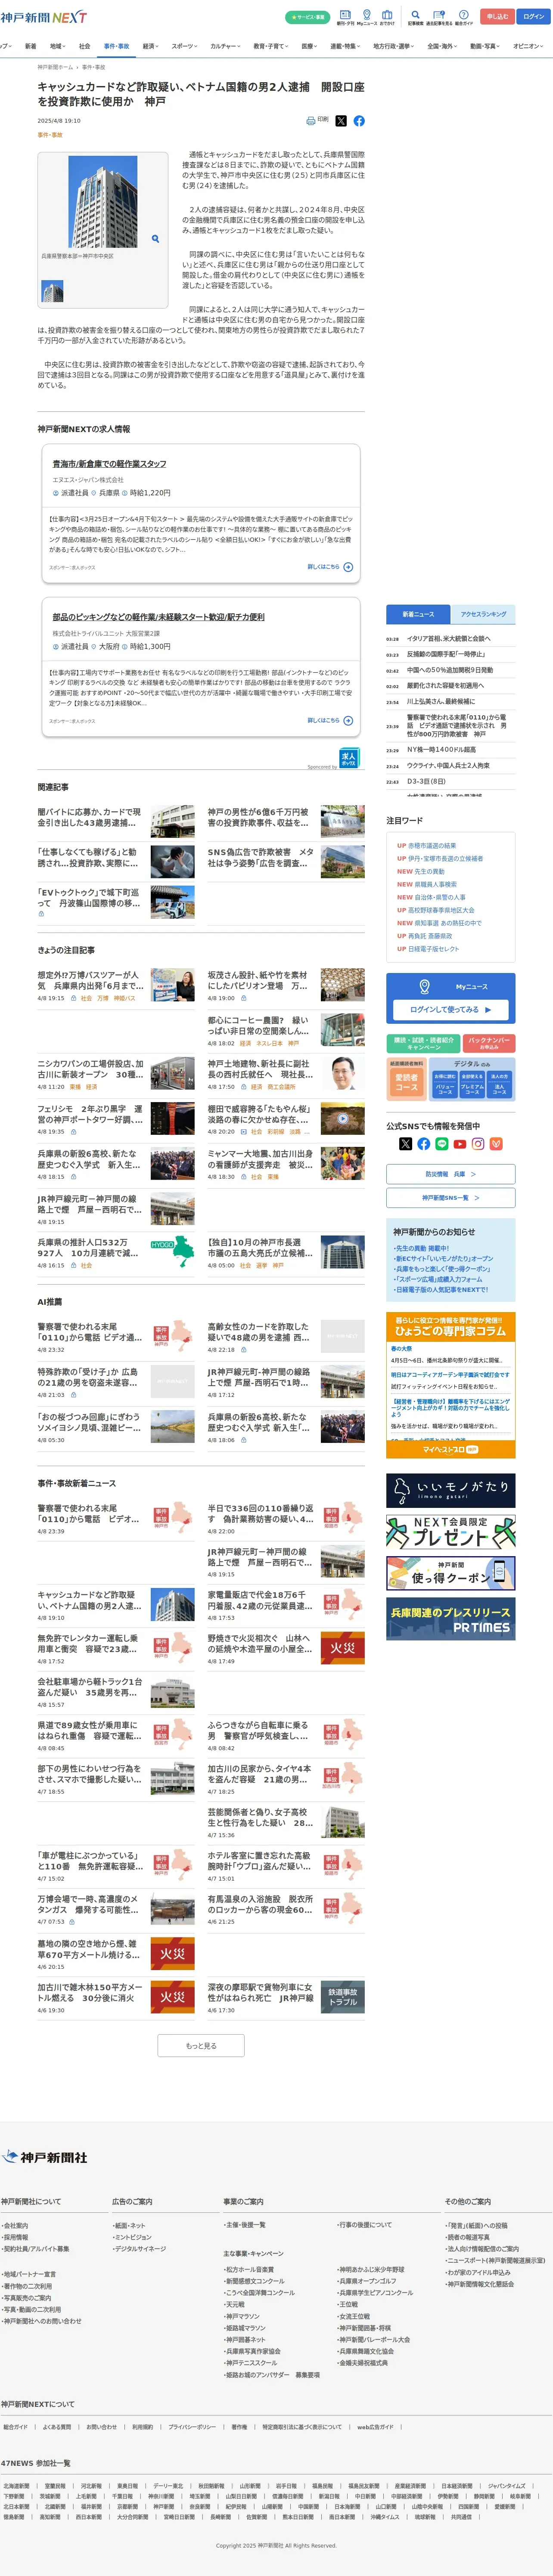Screen dimensions: 553x2576
Task: Open the official YouTube icon
Action: tap(459, 1144)
